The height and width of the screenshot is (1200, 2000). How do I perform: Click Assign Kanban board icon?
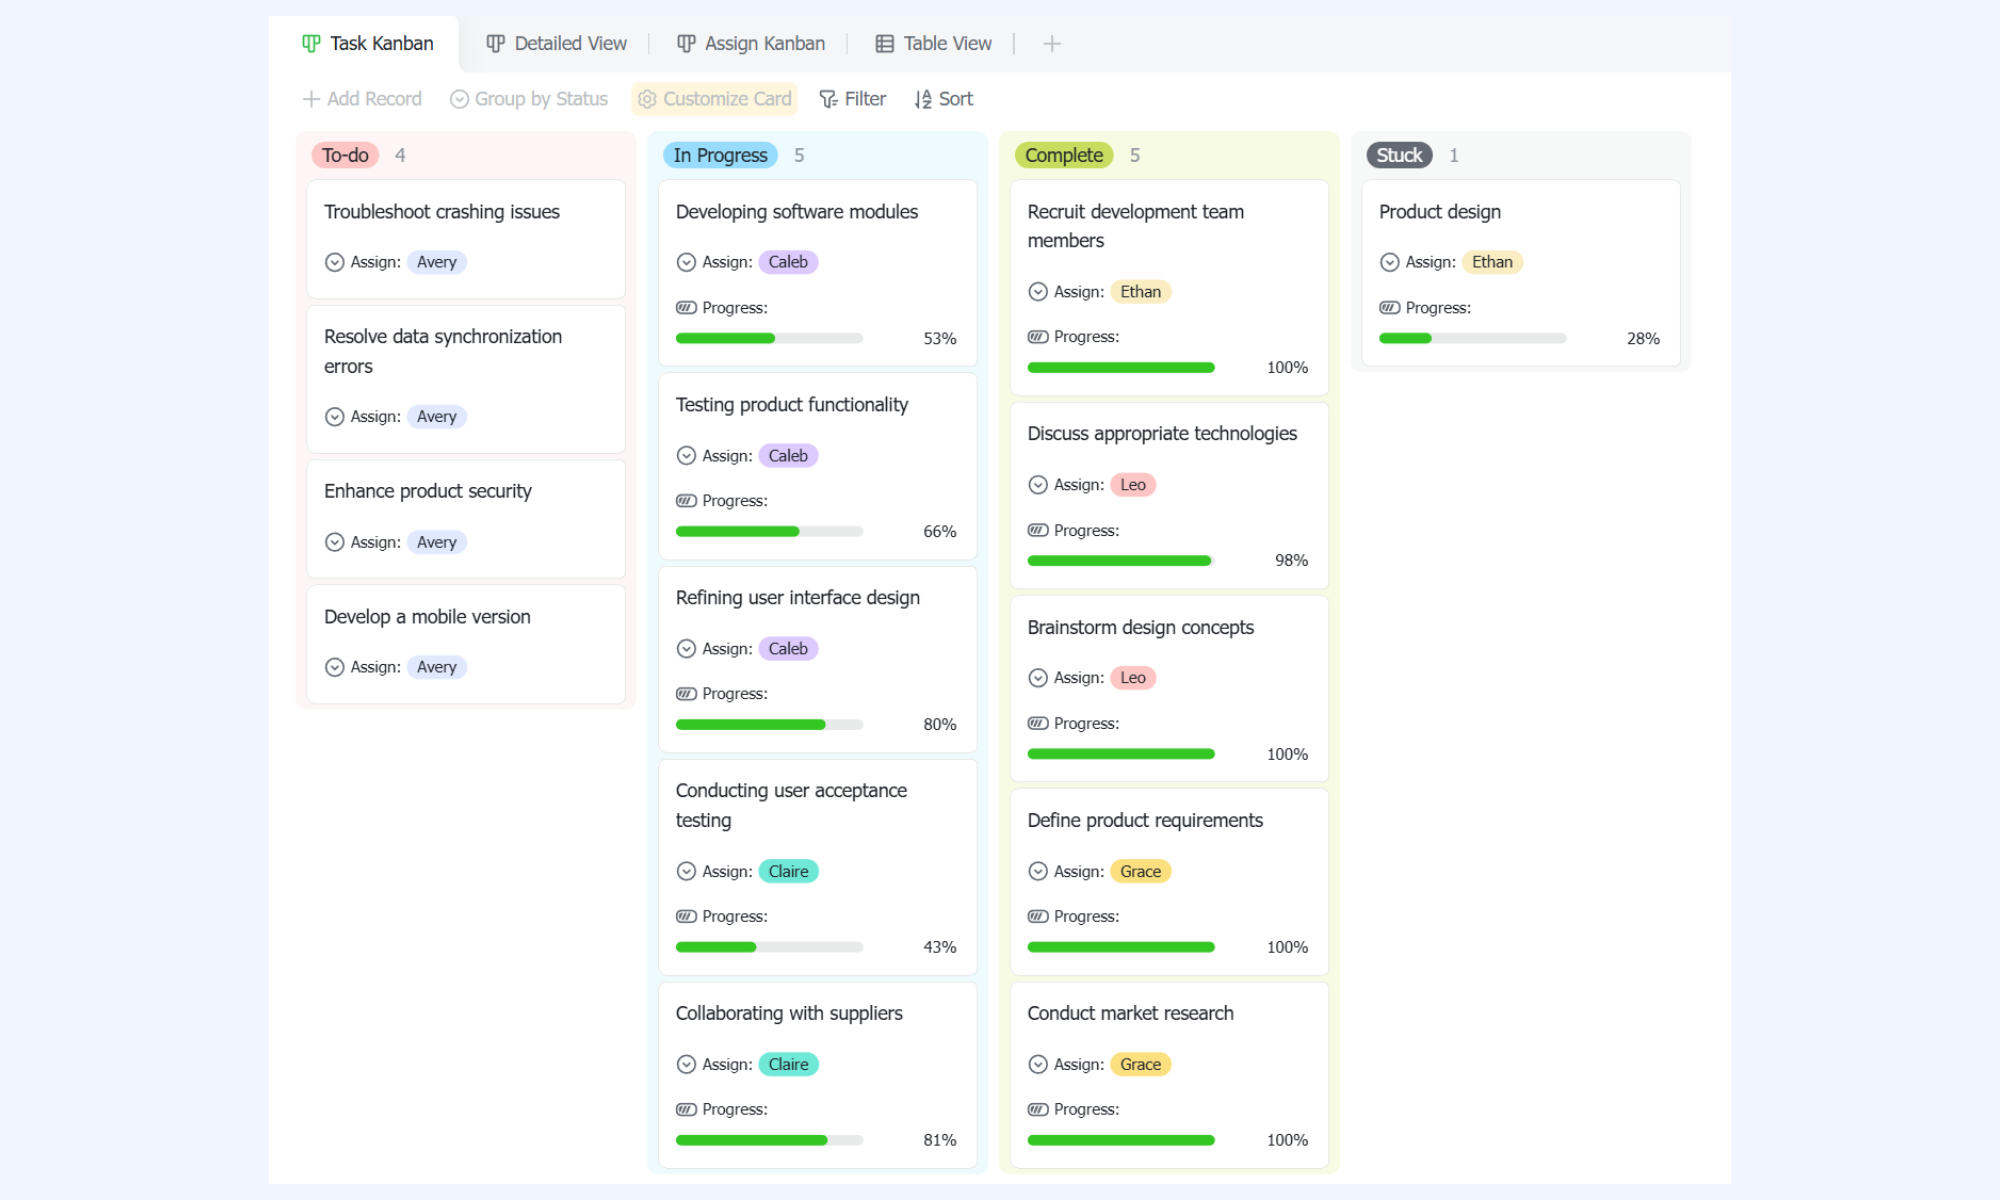686,44
